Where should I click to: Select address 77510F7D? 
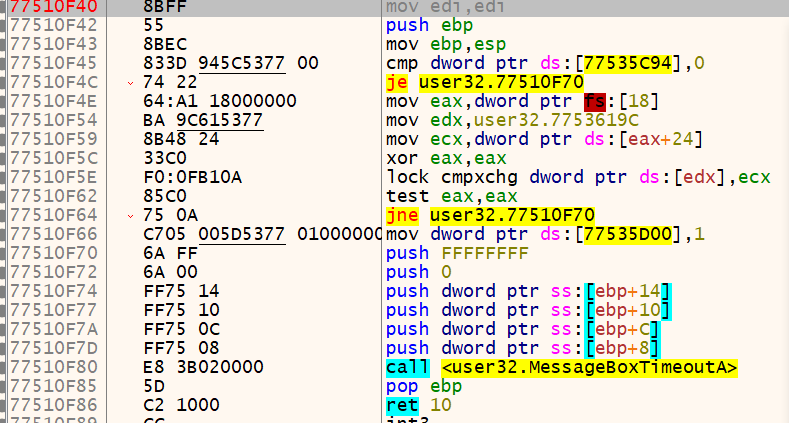click(54, 348)
